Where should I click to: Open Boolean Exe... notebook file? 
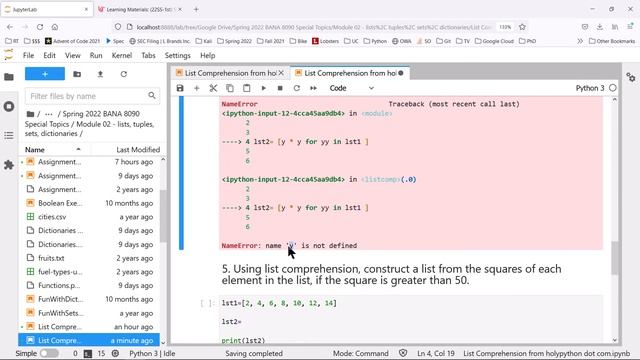click(x=89, y=203)
